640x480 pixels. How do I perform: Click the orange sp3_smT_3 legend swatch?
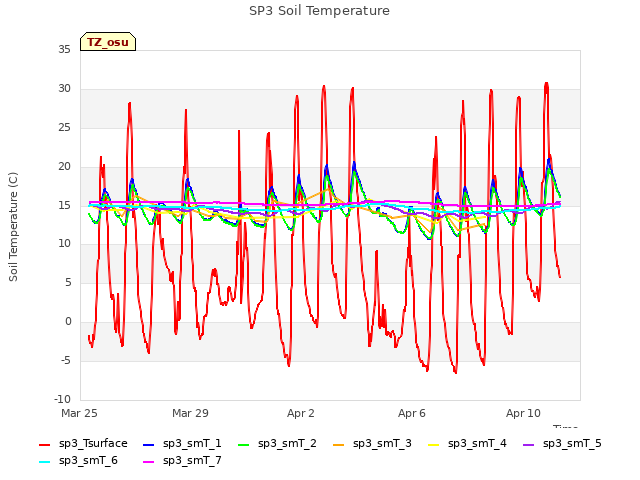point(338,445)
